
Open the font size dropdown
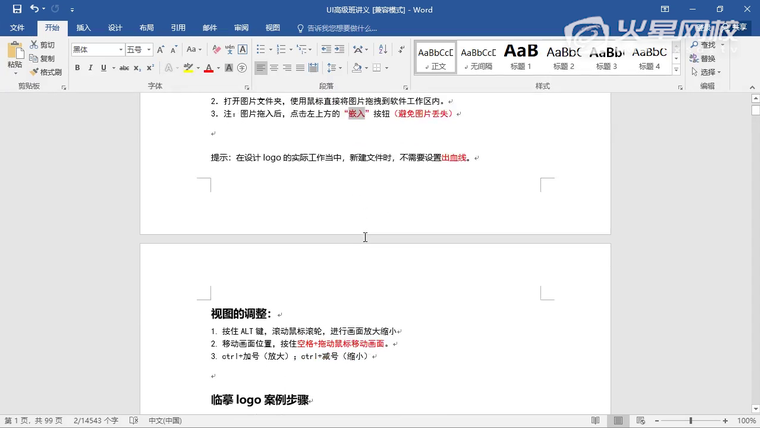(x=150, y=49)
